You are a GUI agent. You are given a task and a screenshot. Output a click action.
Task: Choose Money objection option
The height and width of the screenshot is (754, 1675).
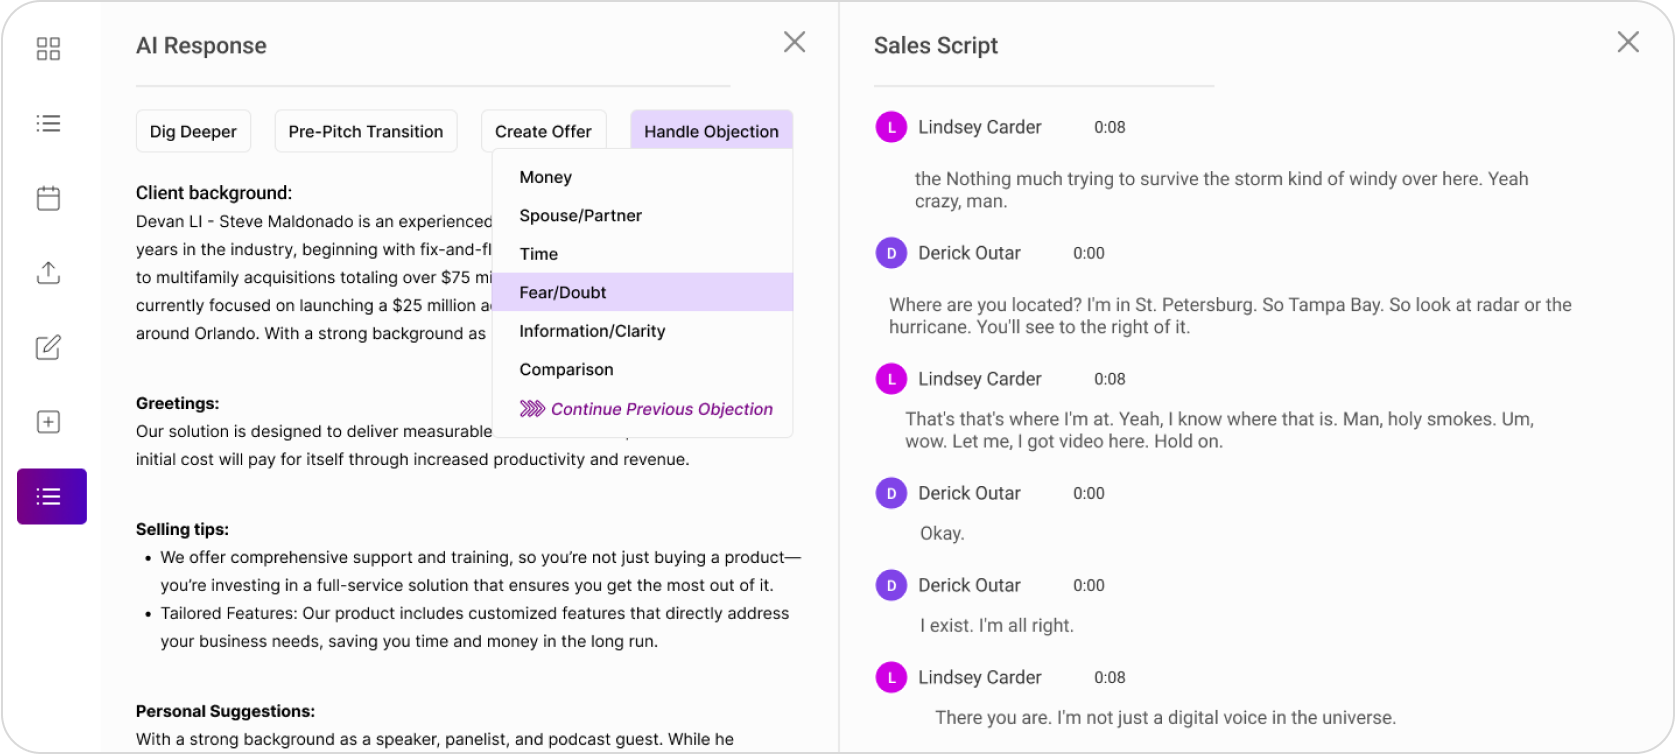[545, 177]
